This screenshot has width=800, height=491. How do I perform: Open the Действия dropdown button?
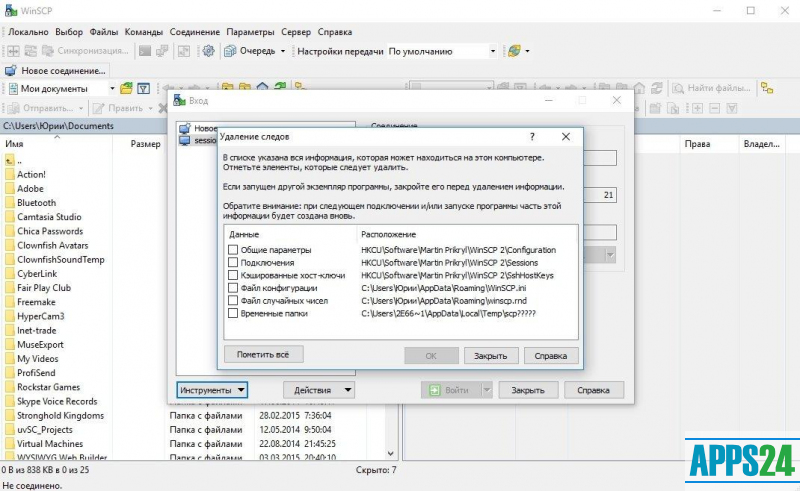click(319, 390)
